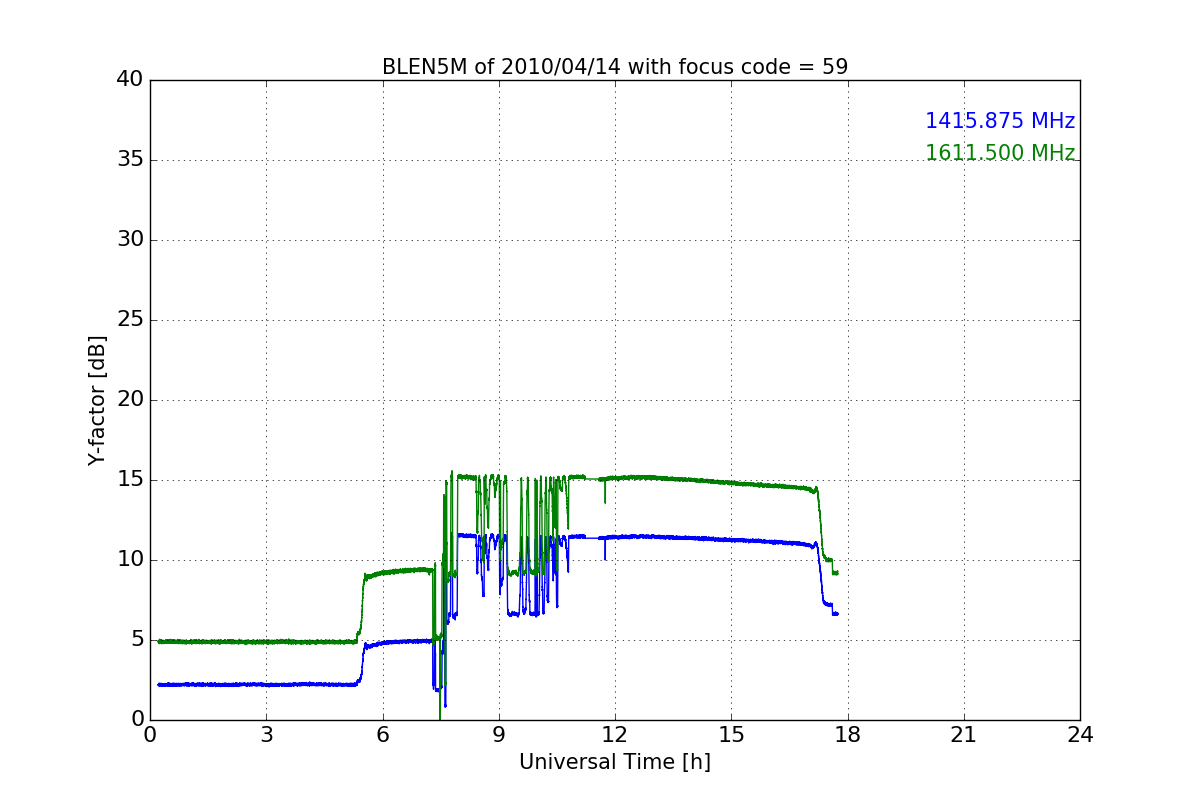Click the y-axis tick label '25'

pyautogui.click(x=130, y=320)
